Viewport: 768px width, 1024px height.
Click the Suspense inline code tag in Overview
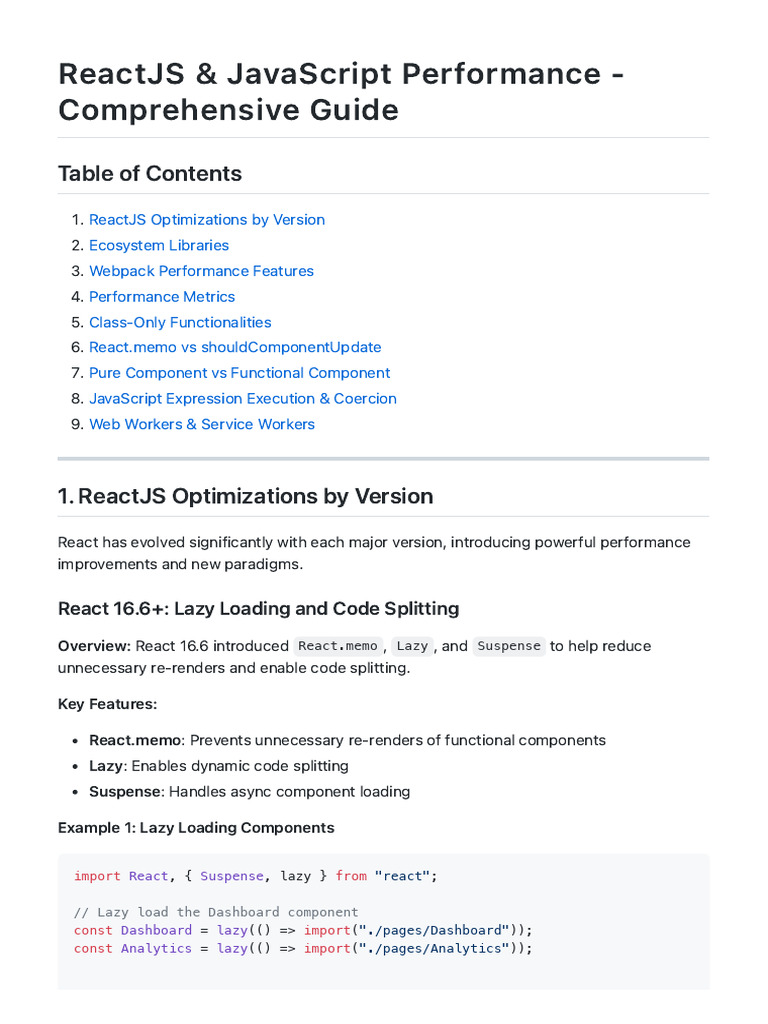pos(509,646)
